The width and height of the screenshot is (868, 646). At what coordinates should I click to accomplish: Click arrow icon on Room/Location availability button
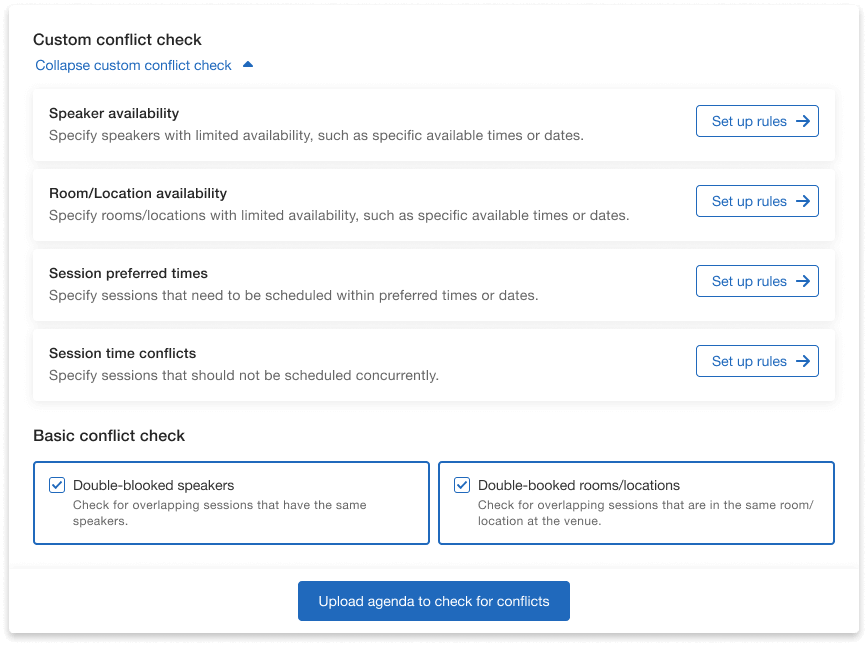(803, 201)
